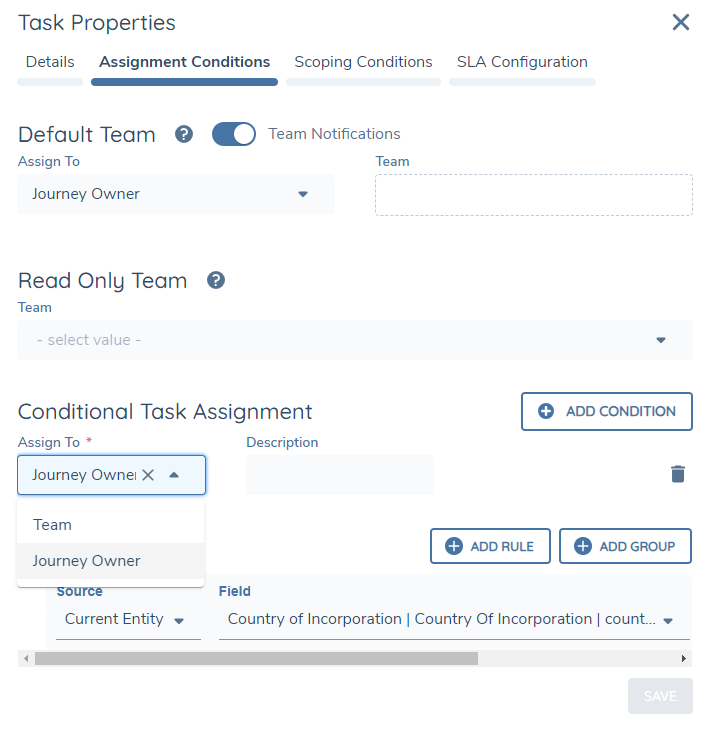Collapse the conditional Assign To dropdown
This screenshot has width=706, height=730.
pyautogui.click(x=174, y=475)
